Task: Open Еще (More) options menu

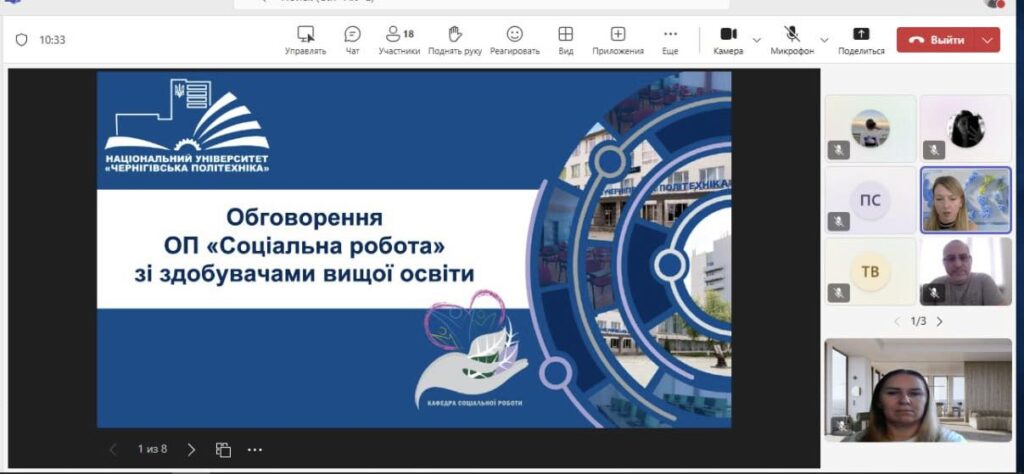Action: click(x=670, y=35)
